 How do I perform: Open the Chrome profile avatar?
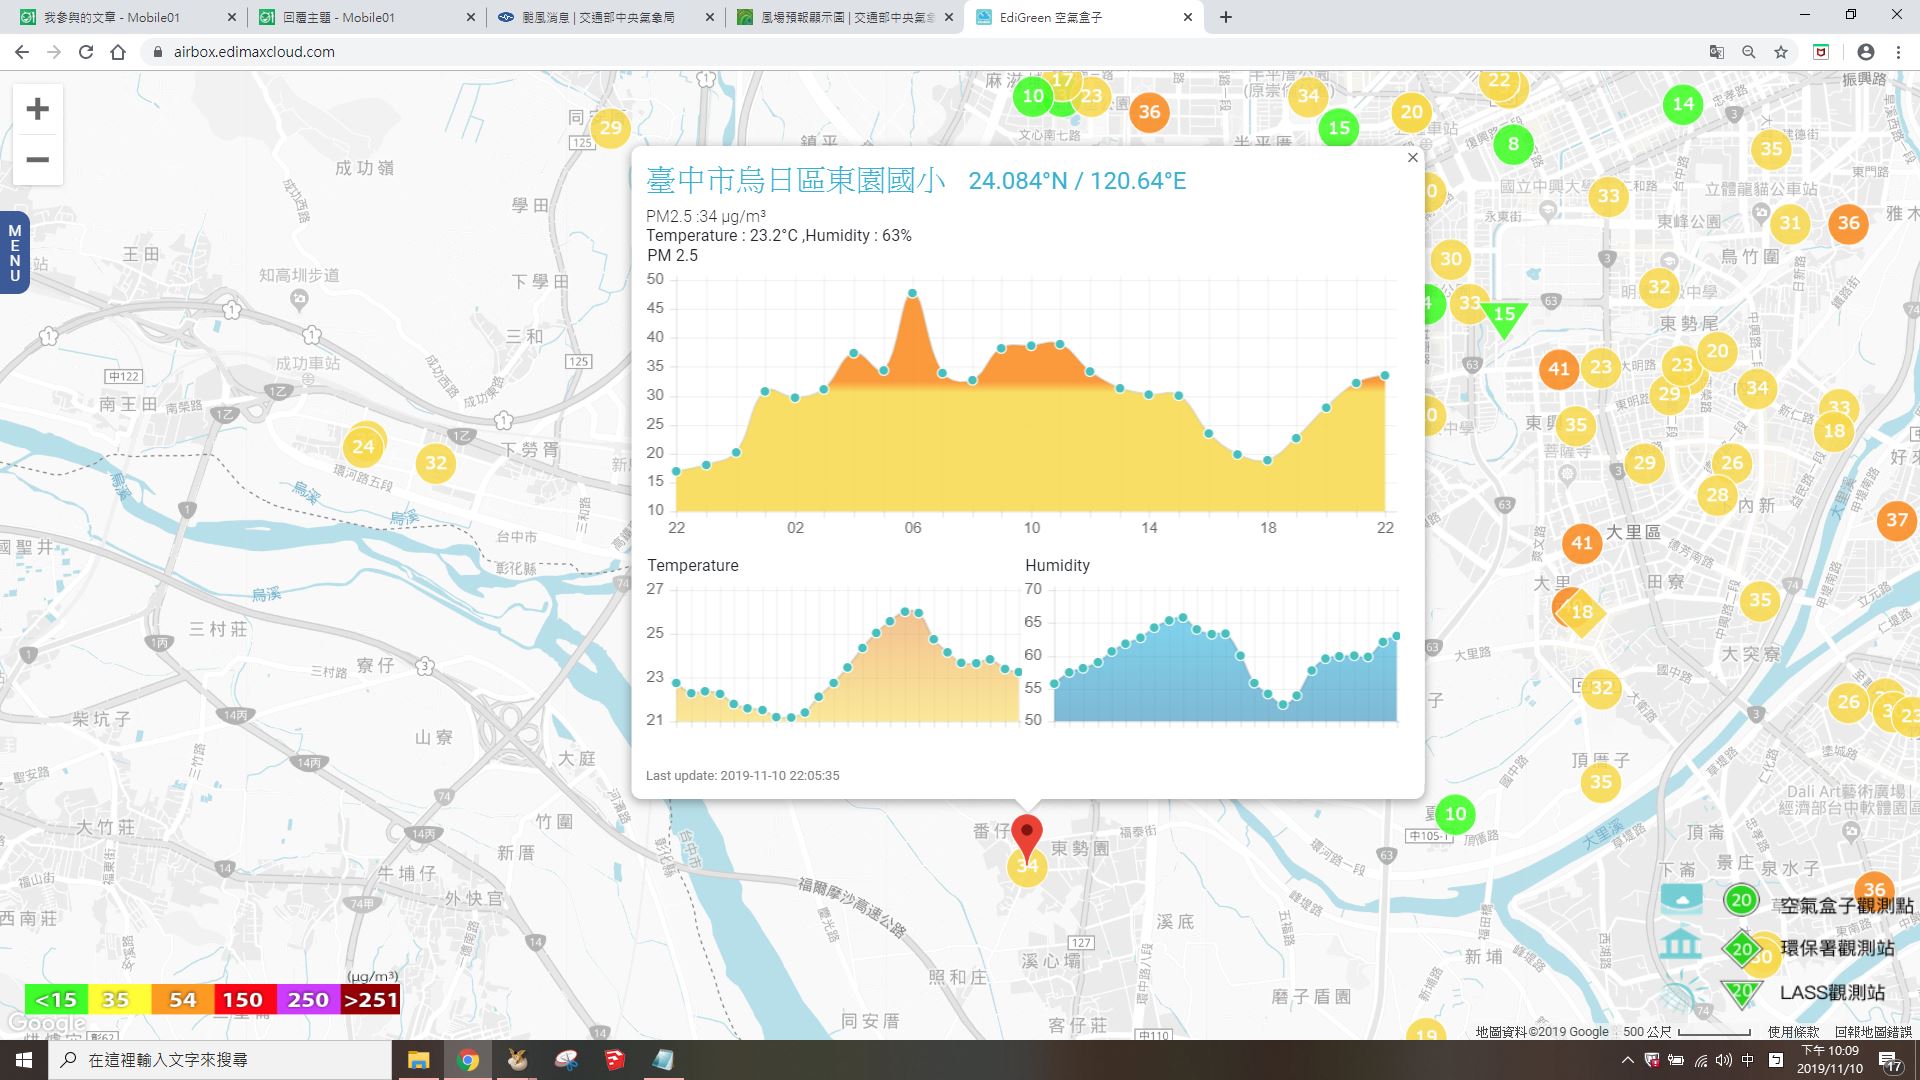1865,52
